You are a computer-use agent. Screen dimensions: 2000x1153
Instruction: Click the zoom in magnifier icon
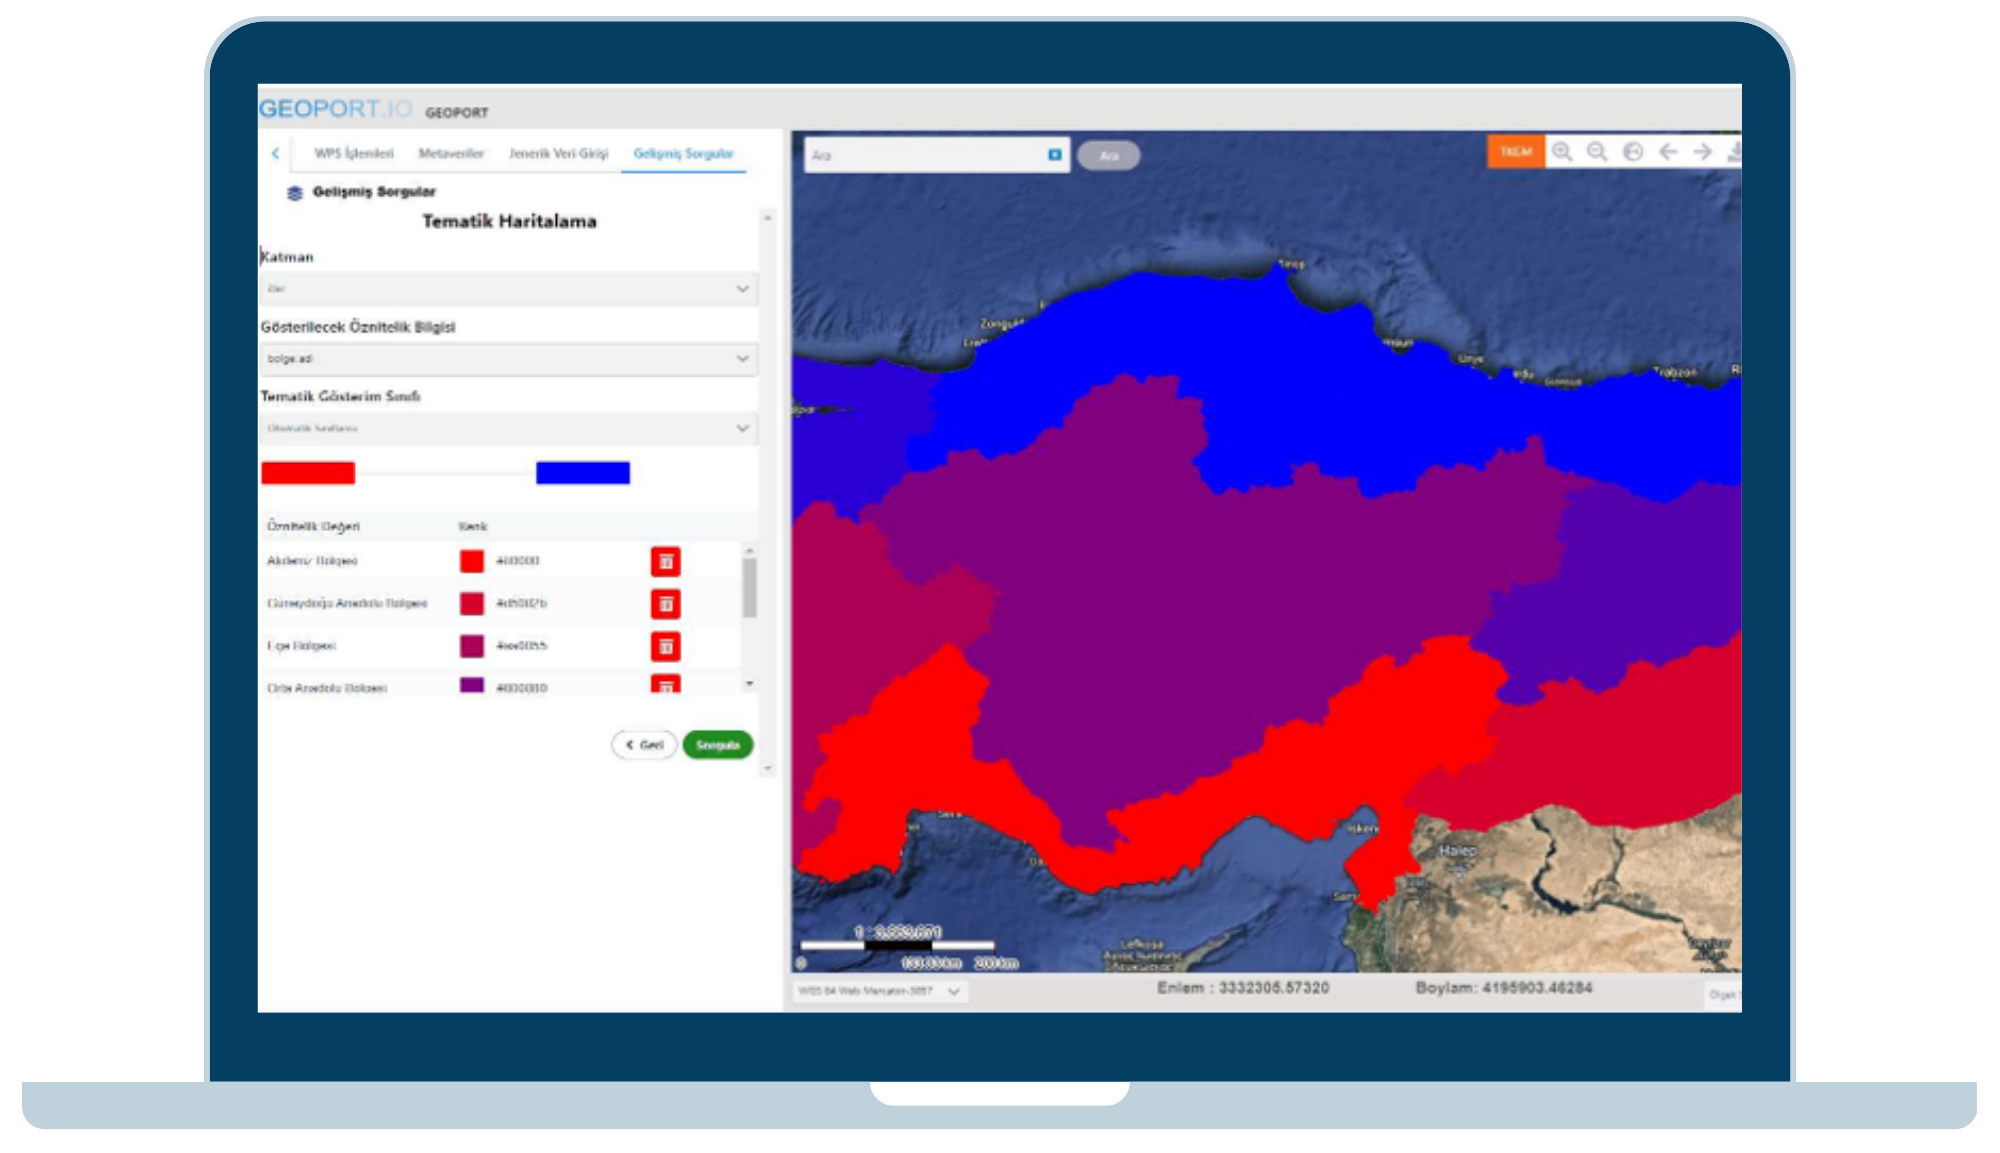click(x=1561, y=152)
